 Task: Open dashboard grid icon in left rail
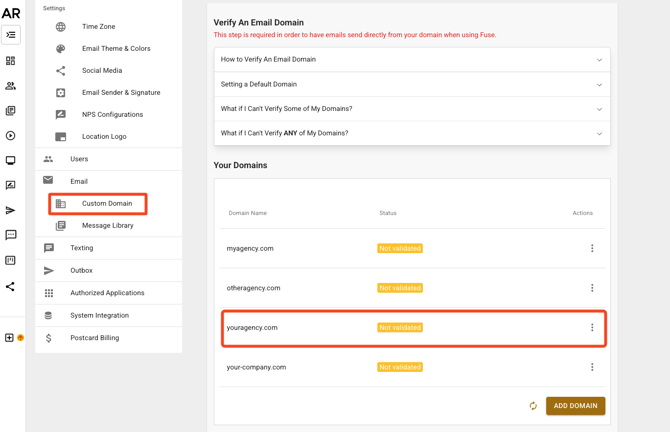(11, 61)
